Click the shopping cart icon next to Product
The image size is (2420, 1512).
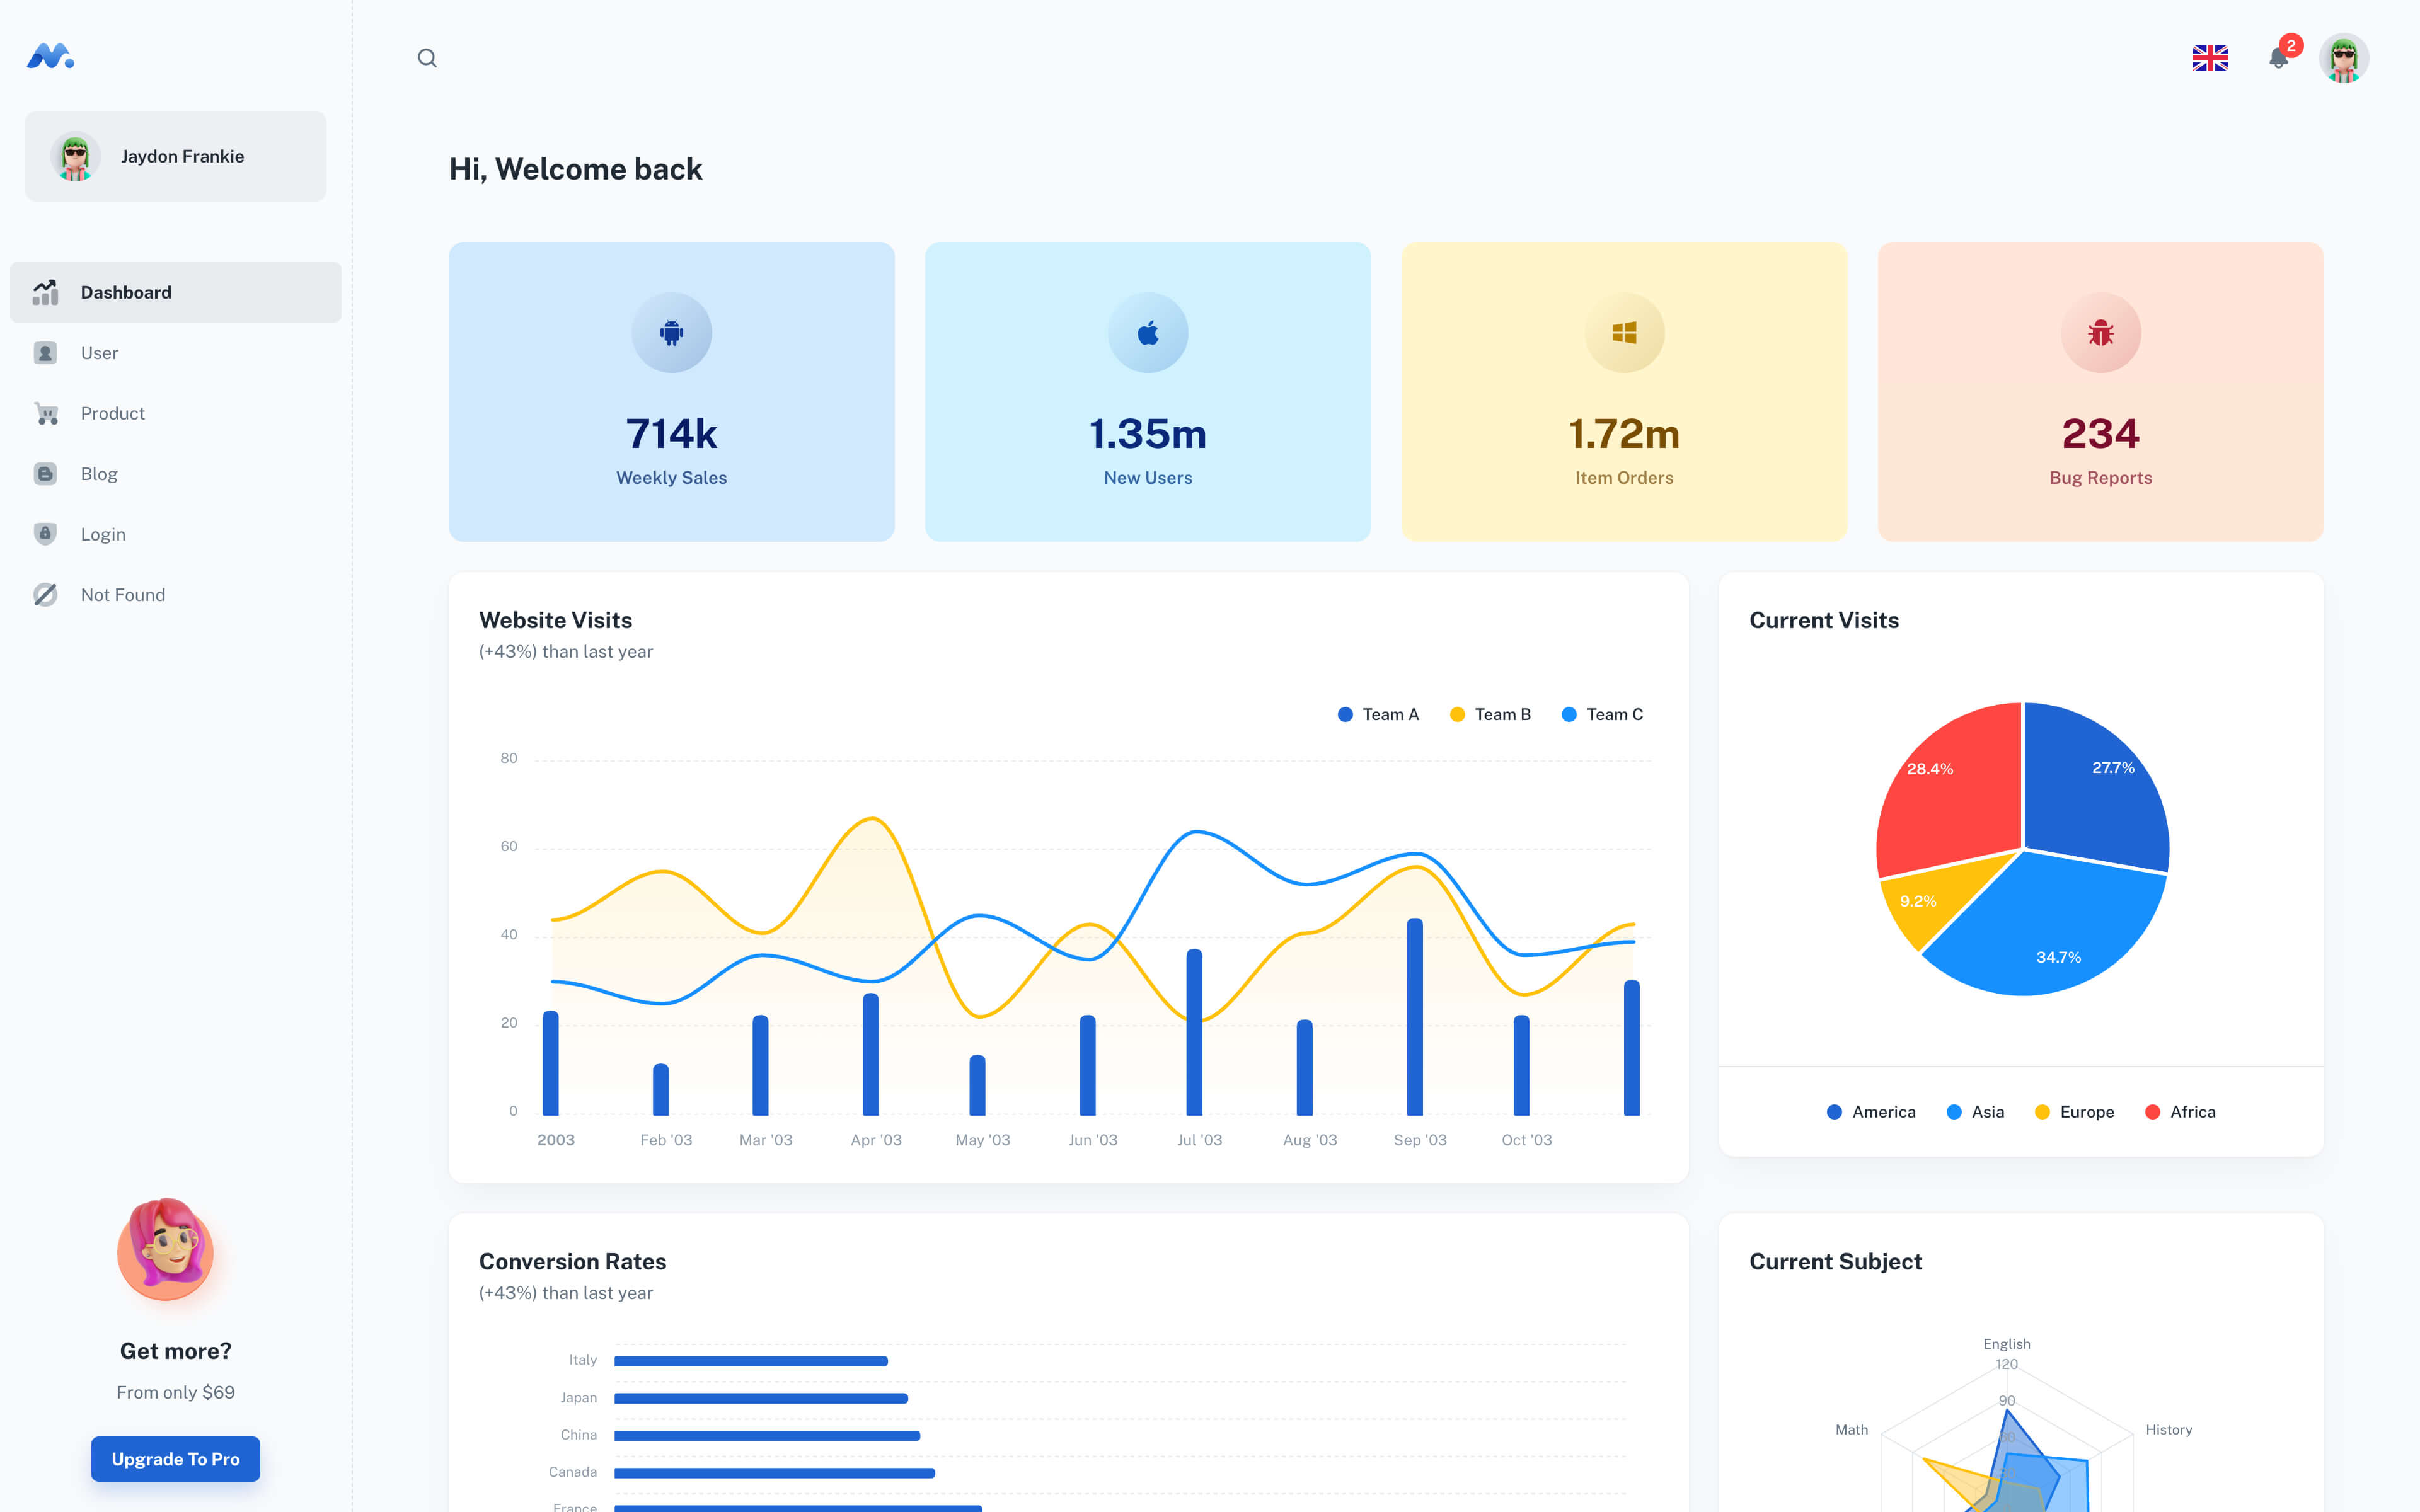[x=45, y=413]
